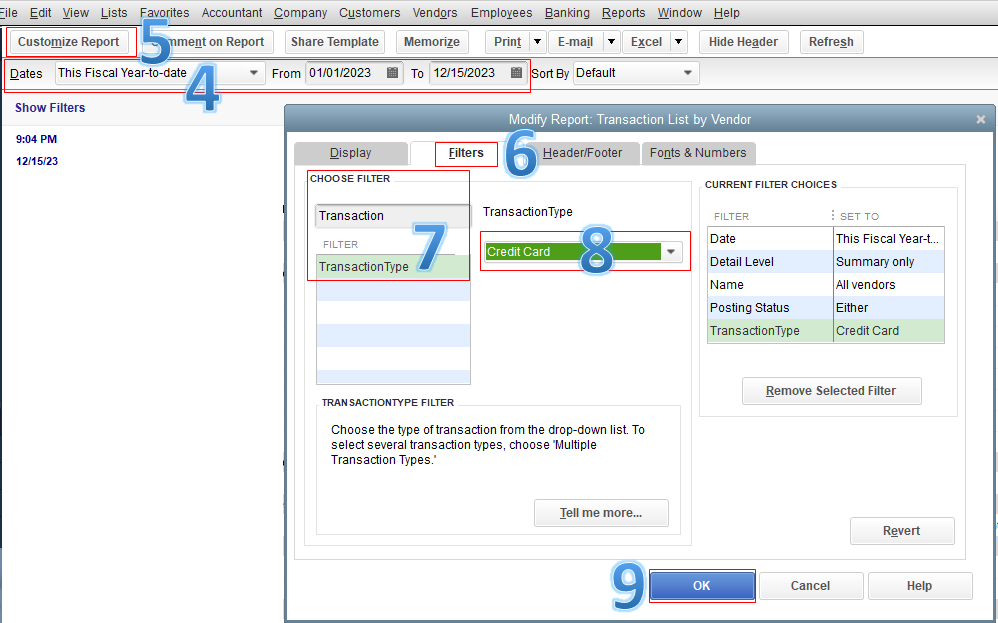Switch to the Fonts & Numbers tab
This screenshot has width=998, height=623.
click(x=698, y=153)
